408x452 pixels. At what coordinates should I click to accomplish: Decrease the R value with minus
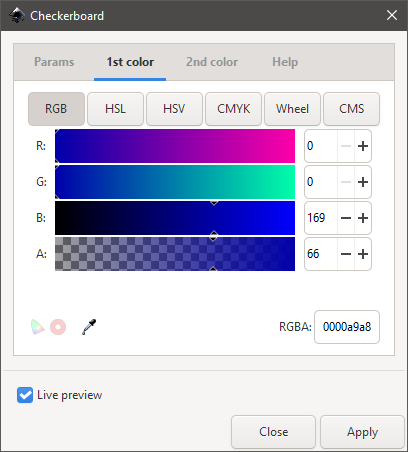(x=346, y=146)
